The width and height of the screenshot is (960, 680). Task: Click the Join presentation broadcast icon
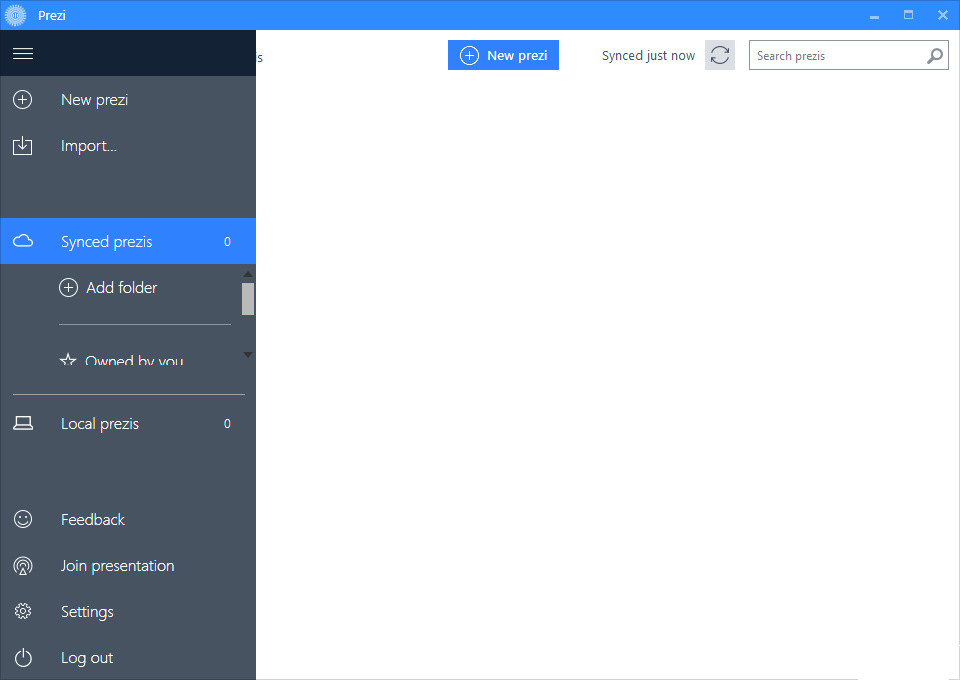[23, 566]
